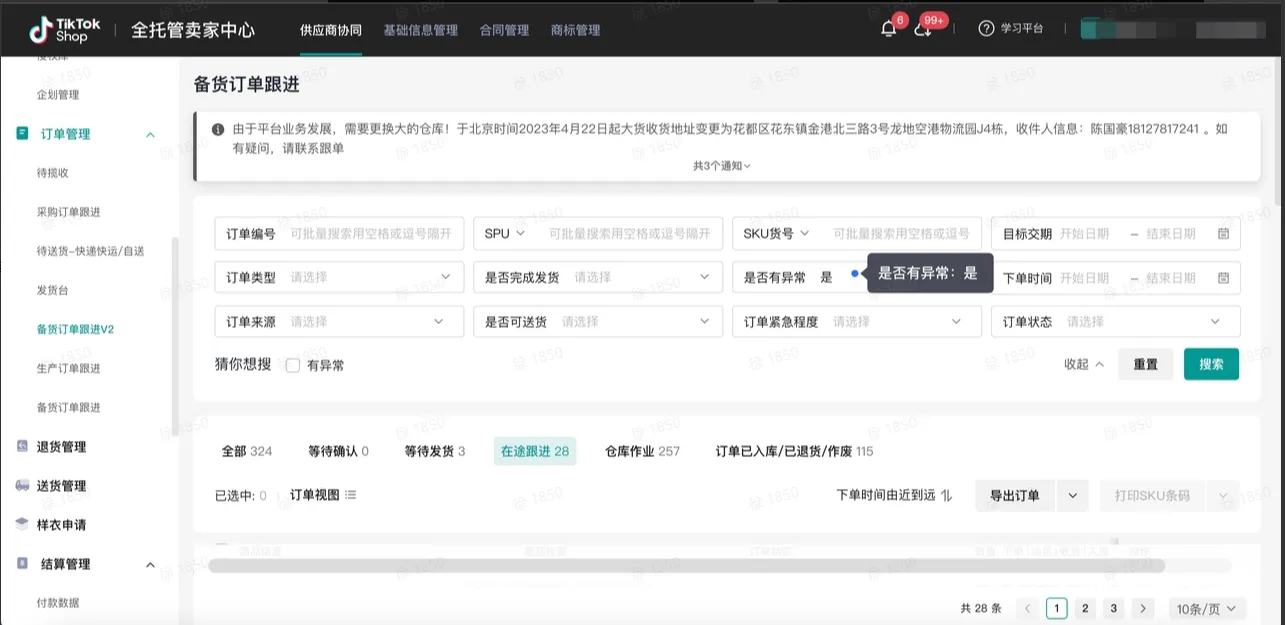This screenshot has width=1285, height=625.
Task: Open the 订单来源 dropdown
Action: 339,321
